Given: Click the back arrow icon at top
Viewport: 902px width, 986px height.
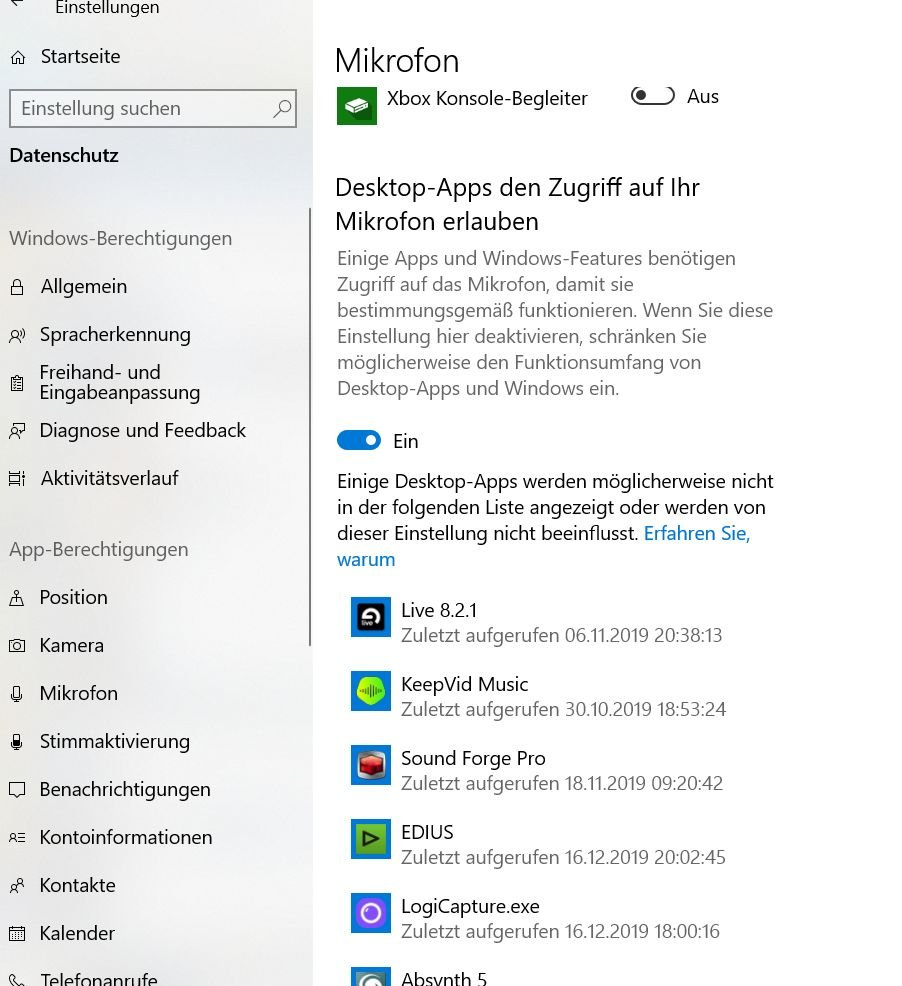Looking at the screenshot, I should click(16, 5).
